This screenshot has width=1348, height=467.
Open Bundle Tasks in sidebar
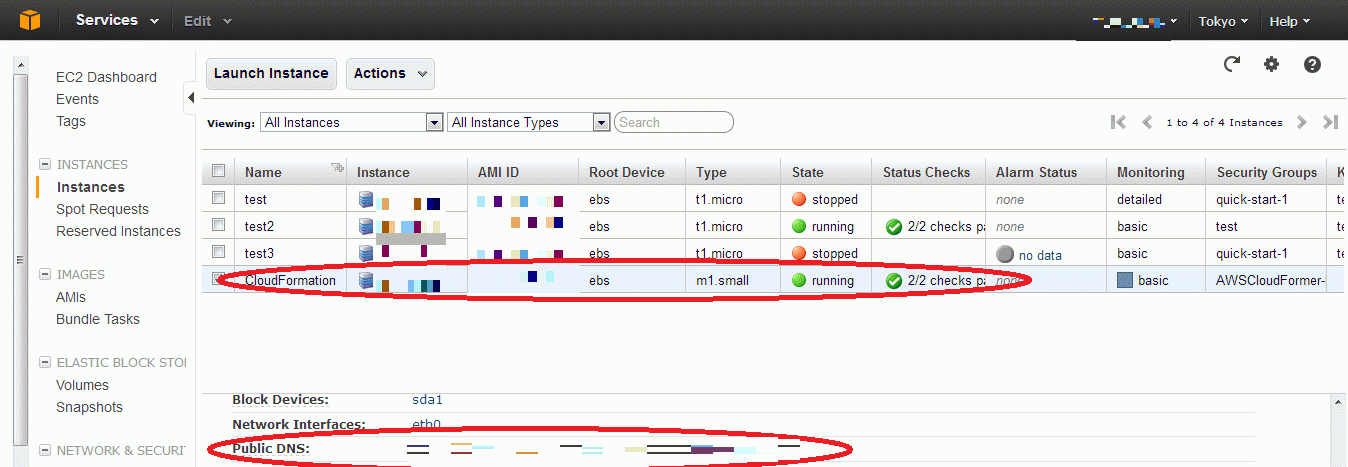point(98,319)
